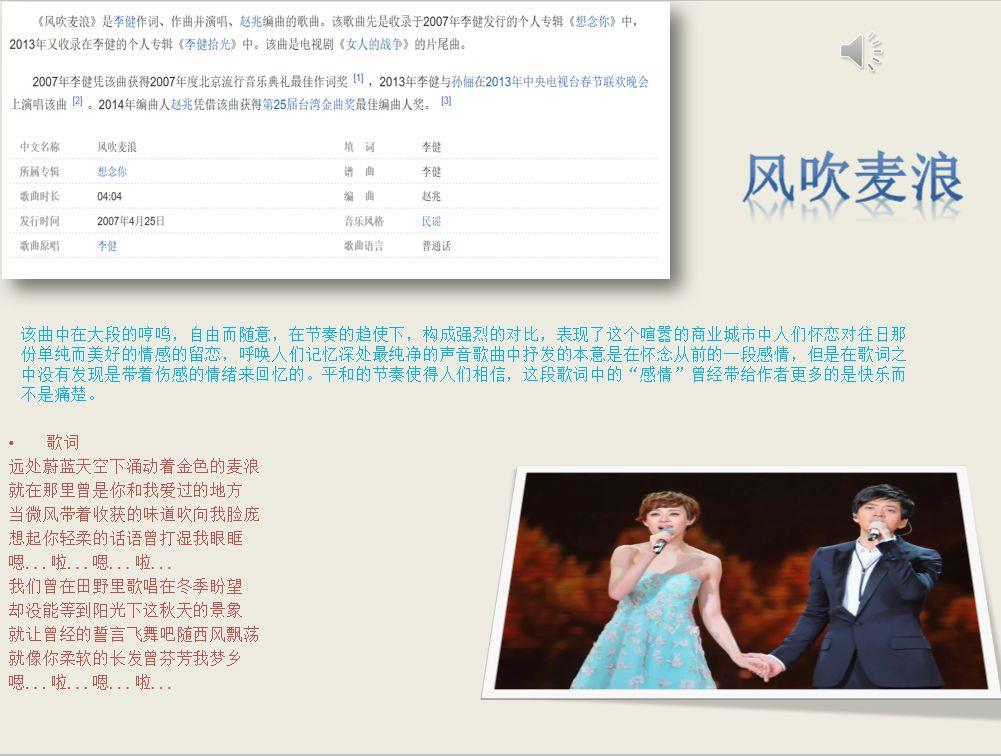1001x756 pixels.
Task: Select the 2007年4月25日 release date value
Action: tap(131, 221)
